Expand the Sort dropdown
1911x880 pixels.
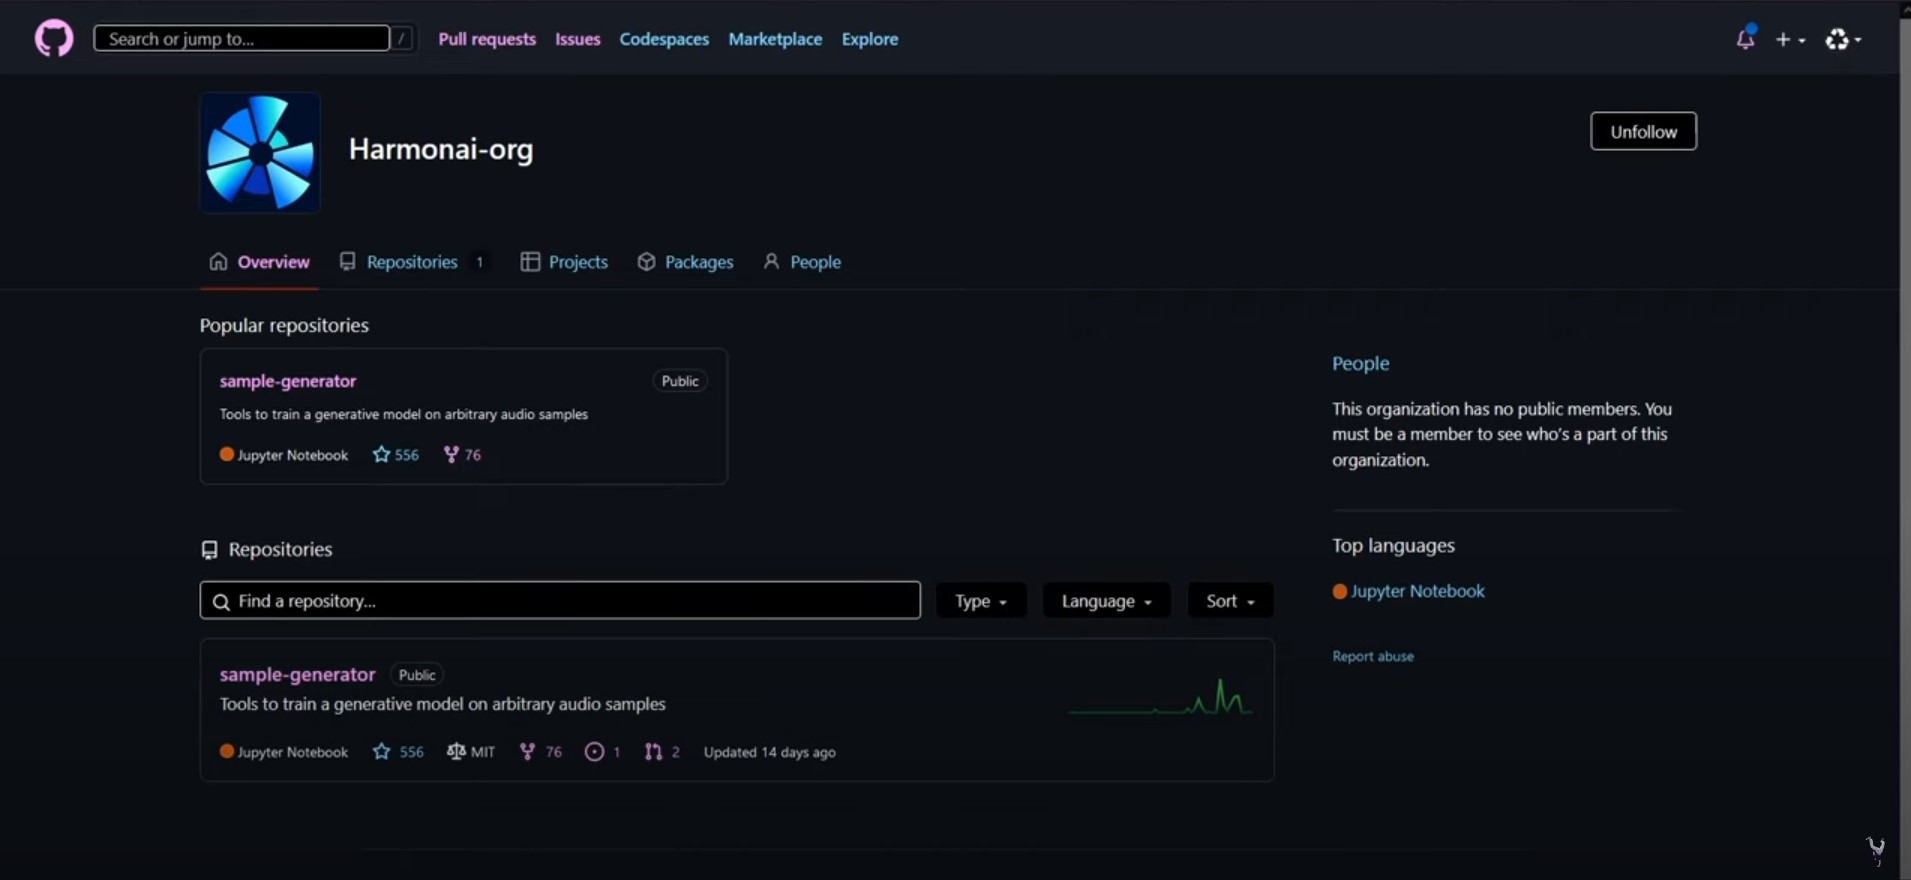(x=1230, y=600)
